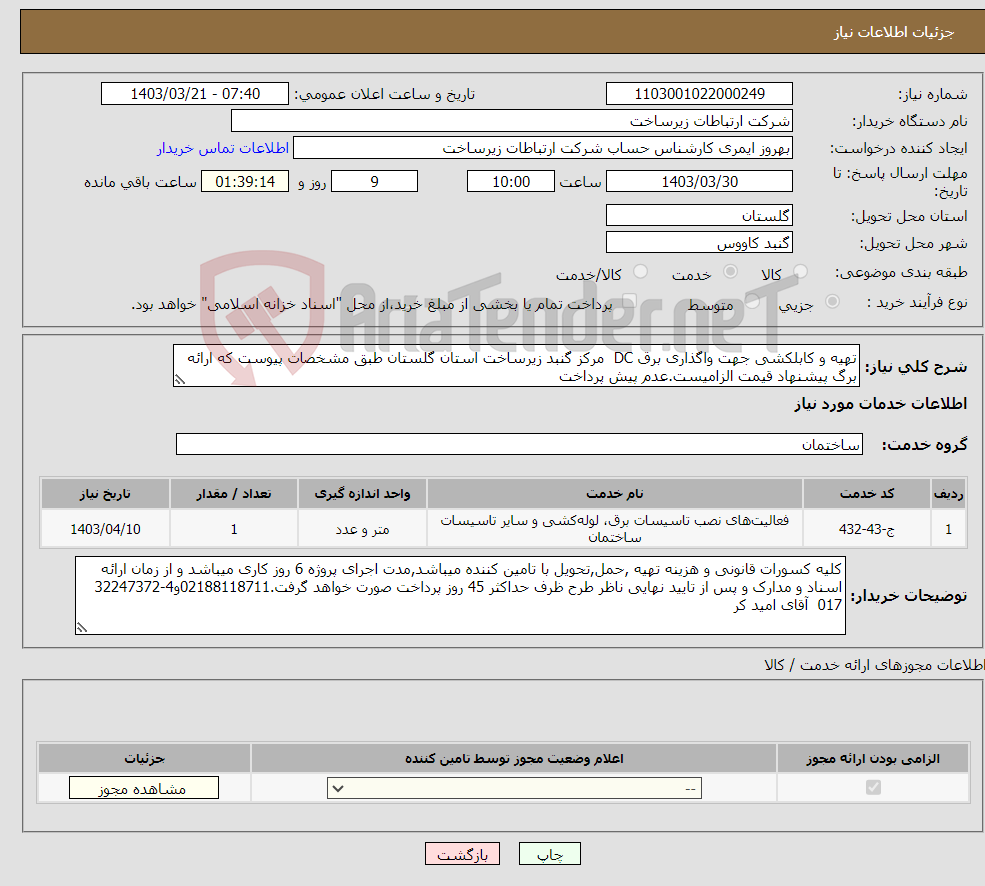Viewport: 985px width, 886px height.
Task: Click the بازگشت back button
Action: [x=462, y=854]
